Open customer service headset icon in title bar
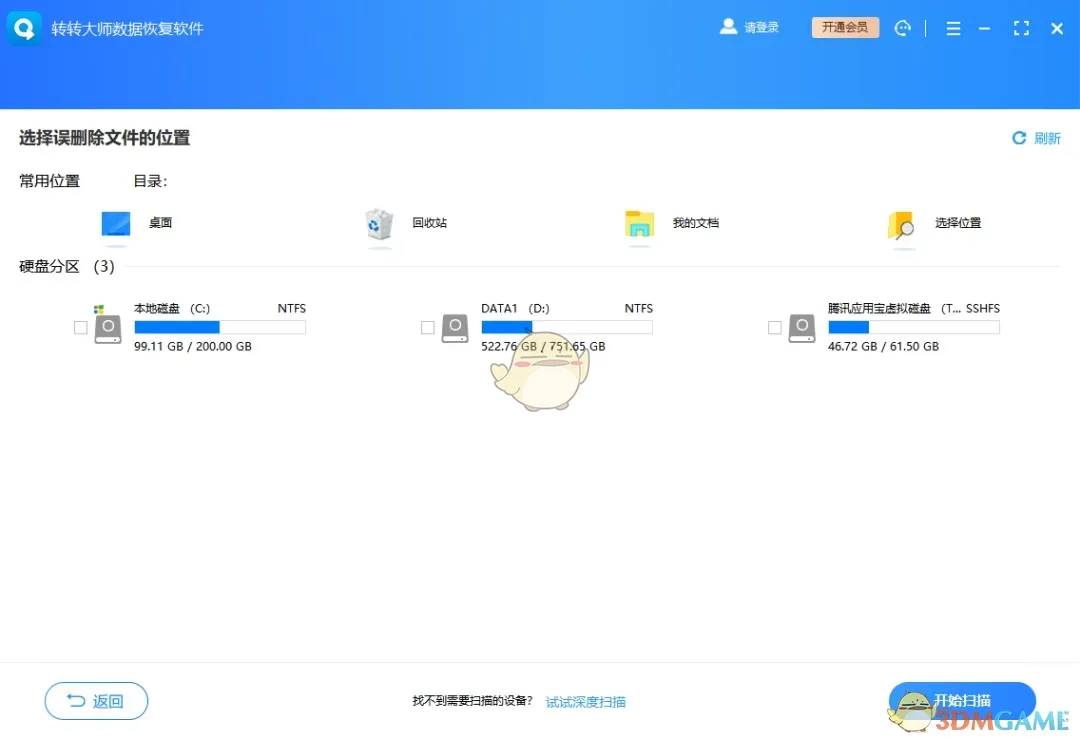The height and width of the screenshot is (739, 1080). tap(903, 28)
